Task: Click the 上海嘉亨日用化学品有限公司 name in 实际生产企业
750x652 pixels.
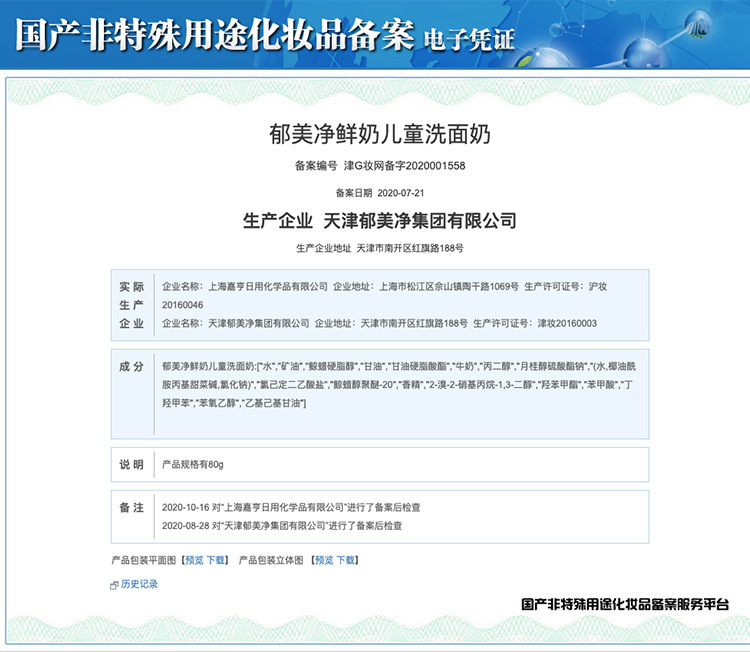Action: [x=268, y=287]
